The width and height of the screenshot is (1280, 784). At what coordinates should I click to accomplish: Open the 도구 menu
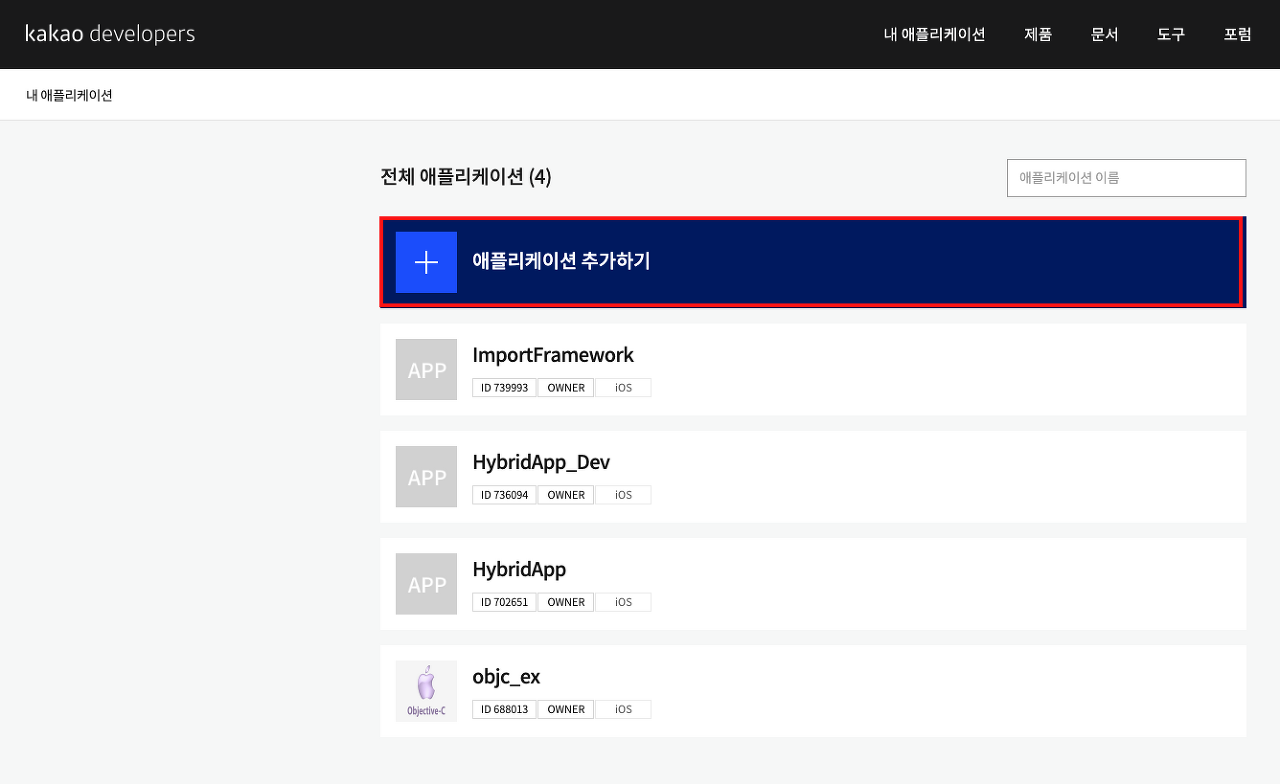pyautogui.click(x=1171, y=34)
